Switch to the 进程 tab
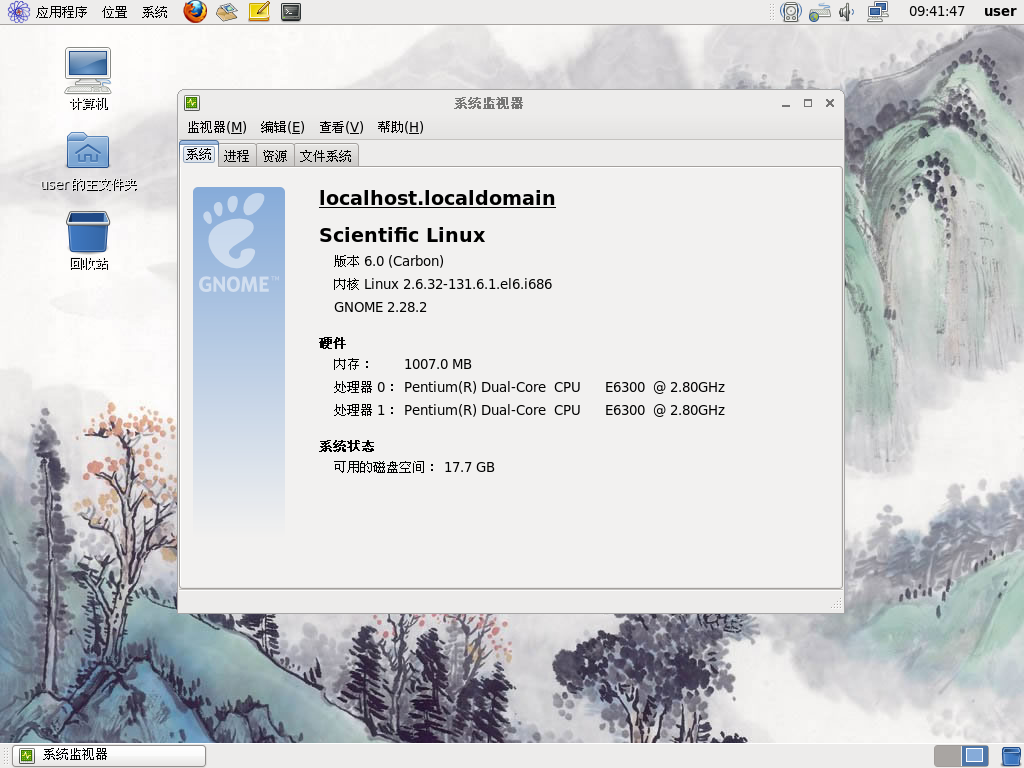Image resolution: width=1024 pixels, height=768 pixels. tap(236, 155)
